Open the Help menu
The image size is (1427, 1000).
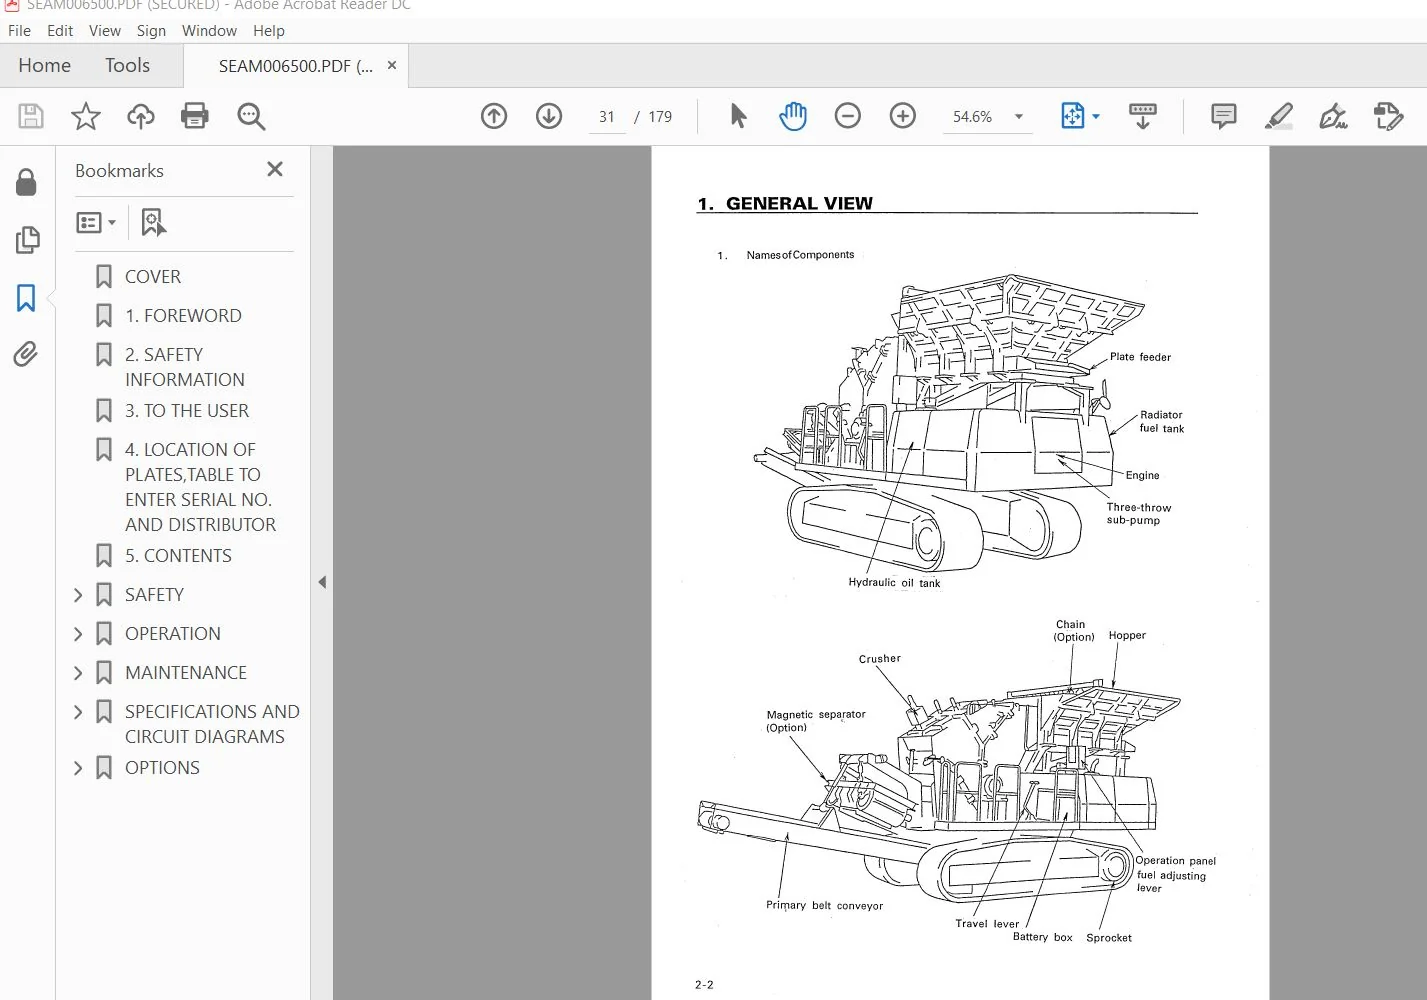pyautogui.click(x=269, y=31)
